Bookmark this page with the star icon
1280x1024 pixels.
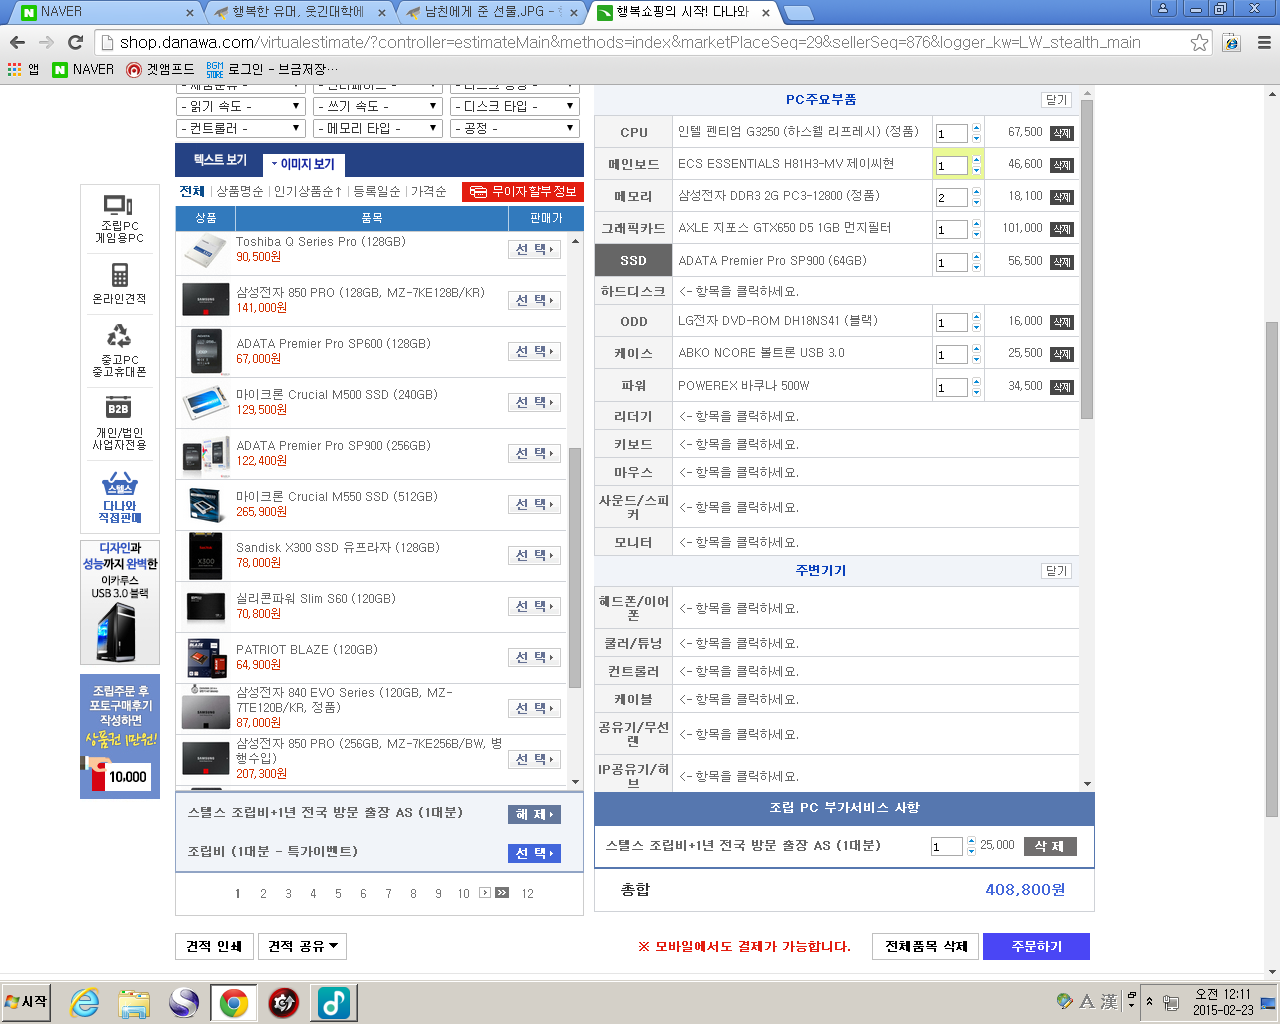point(1199,42)
